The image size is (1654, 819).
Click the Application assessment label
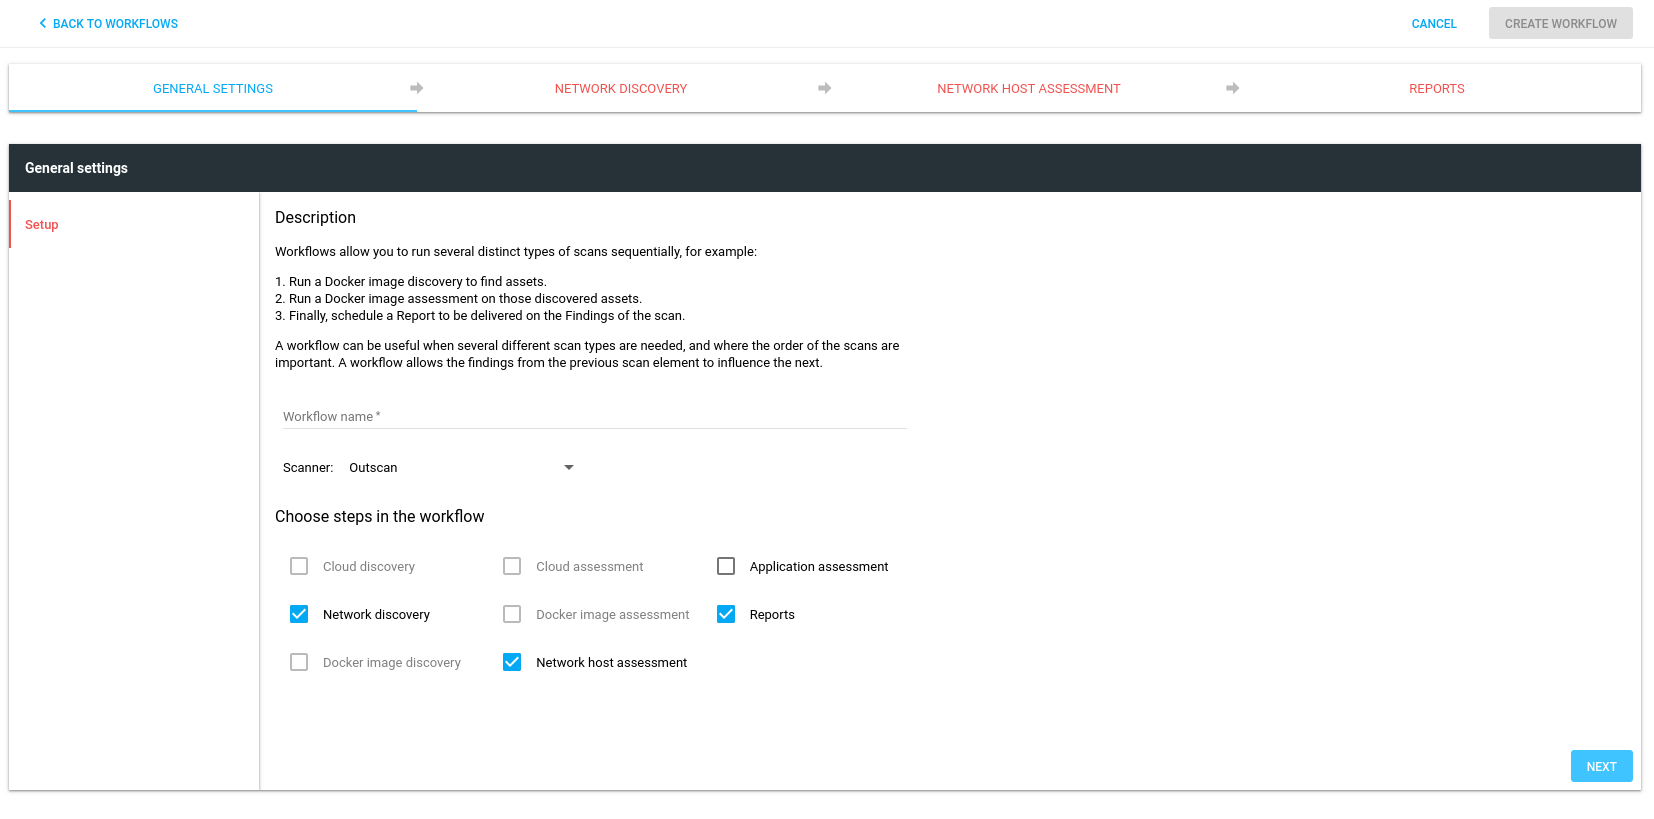click(x=818, y=566)
